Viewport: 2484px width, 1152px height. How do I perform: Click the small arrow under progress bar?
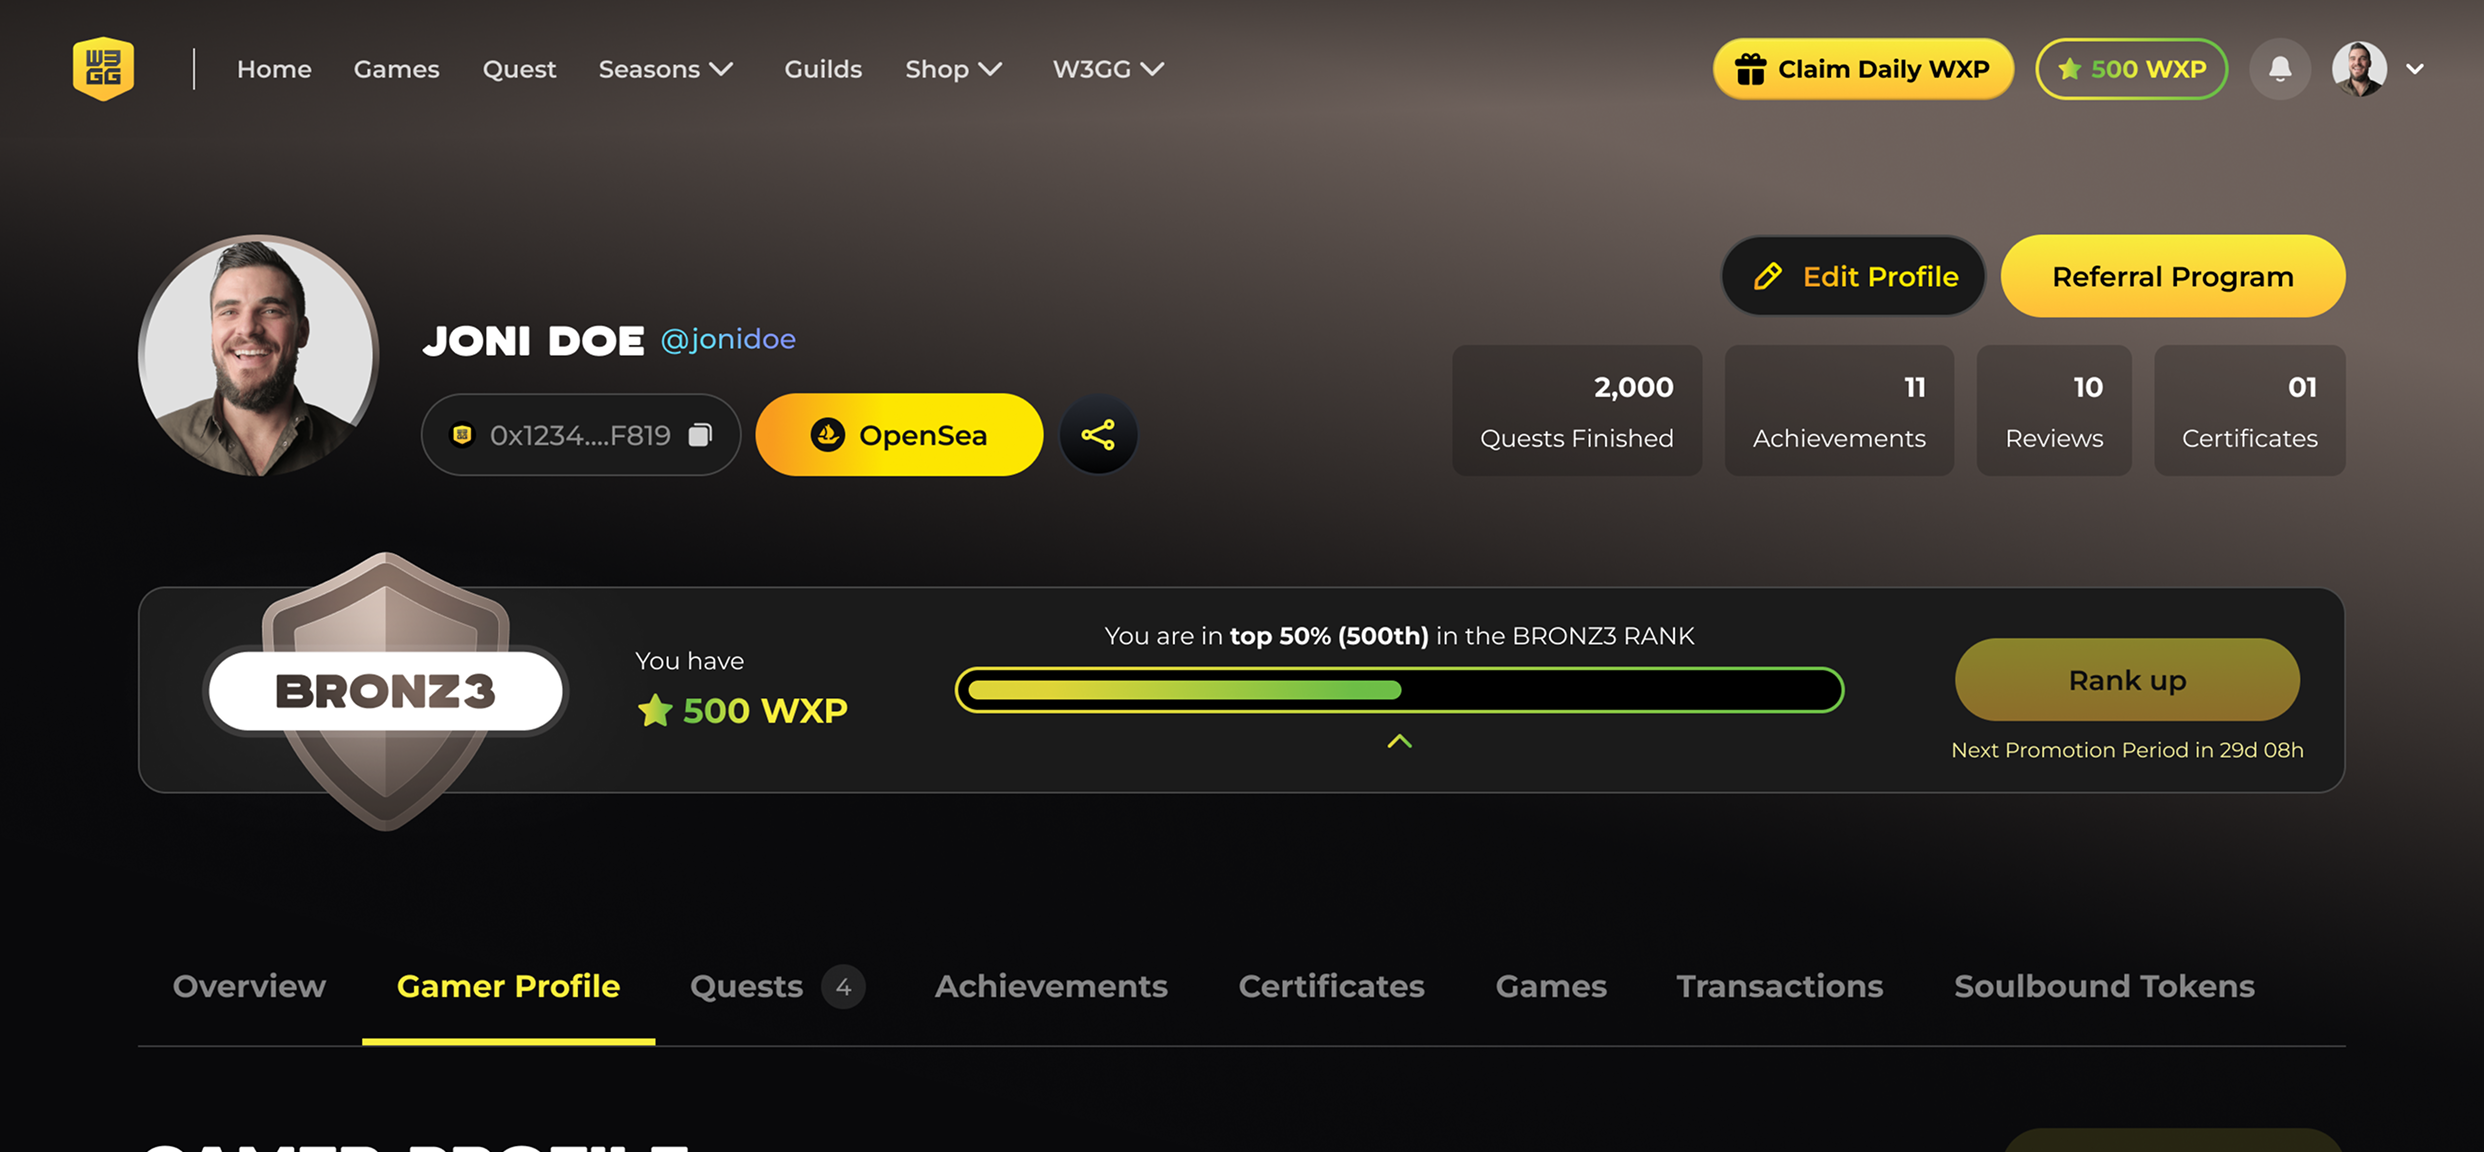pos(1399,741)
